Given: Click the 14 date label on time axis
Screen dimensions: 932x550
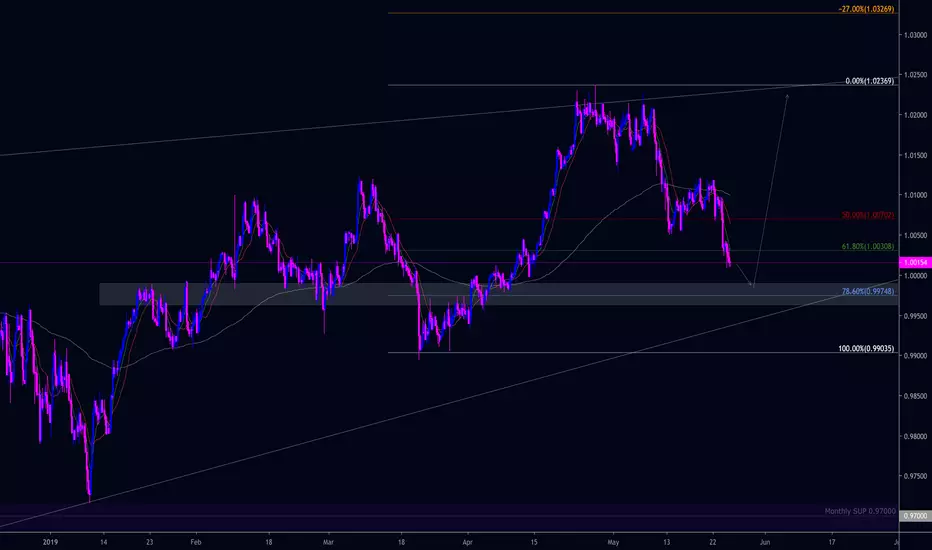Looking at the screenshot, I should point(103,542).
